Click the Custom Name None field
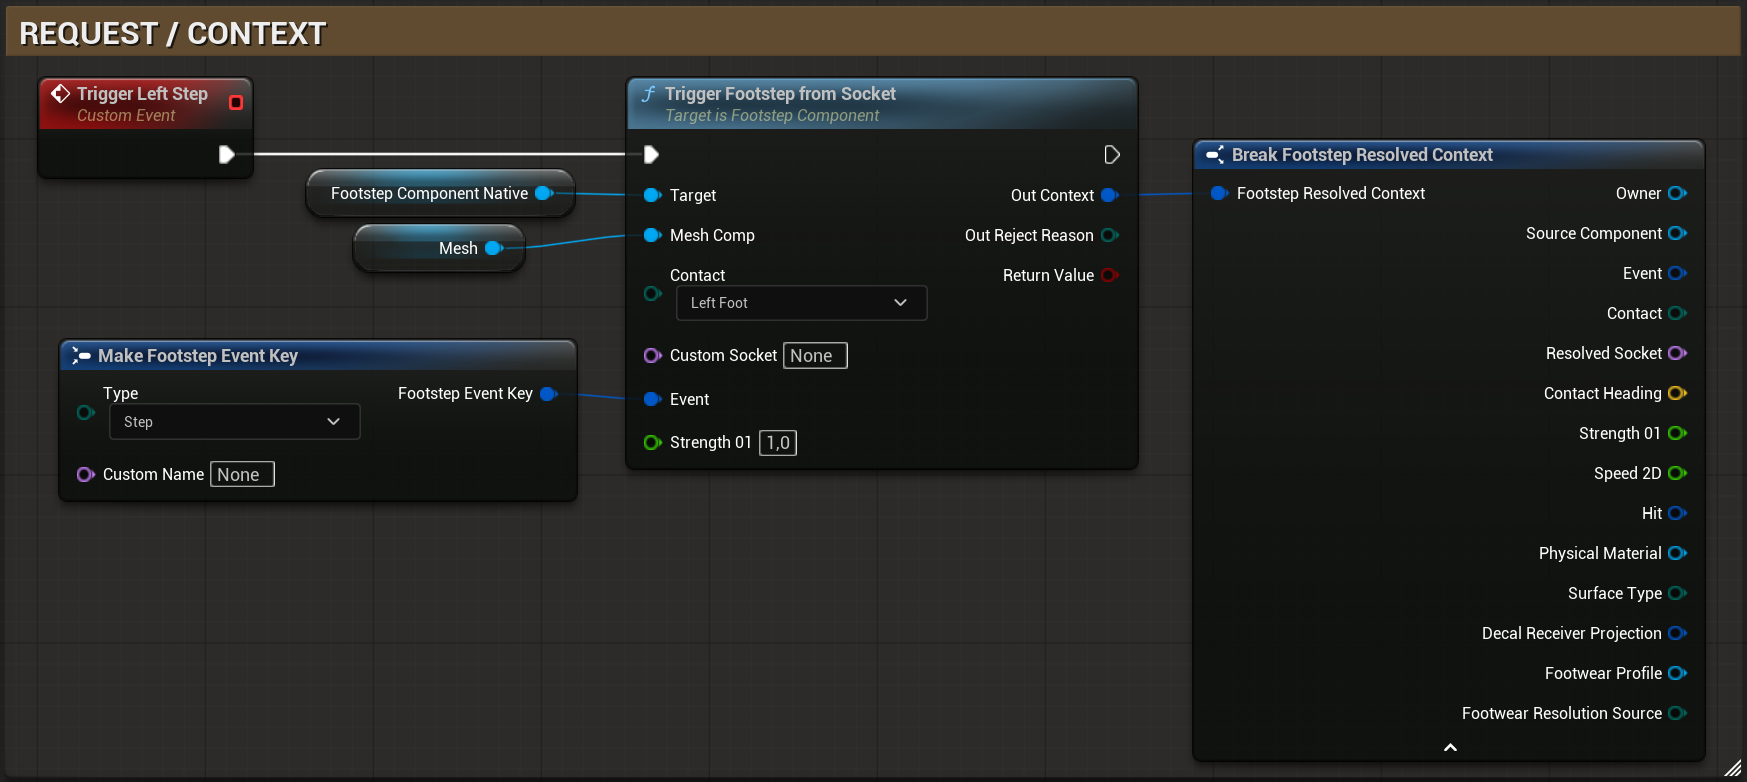This screenshot has height=782, width=1747. point(242,474)
